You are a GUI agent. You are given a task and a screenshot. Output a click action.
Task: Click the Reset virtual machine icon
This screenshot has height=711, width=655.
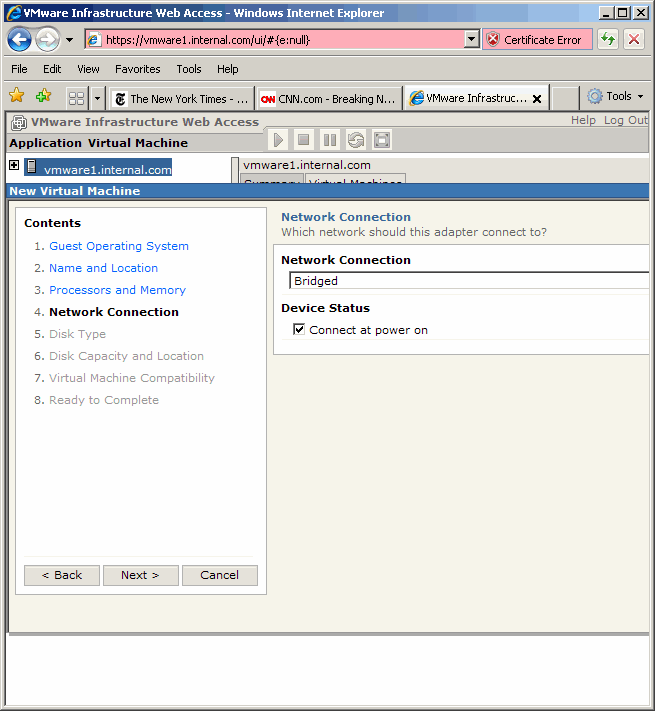coord(356,140)
